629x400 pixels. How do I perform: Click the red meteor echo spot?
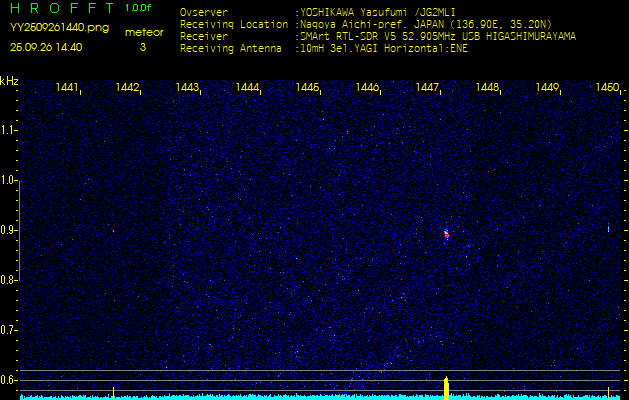[x=446, y=234]
